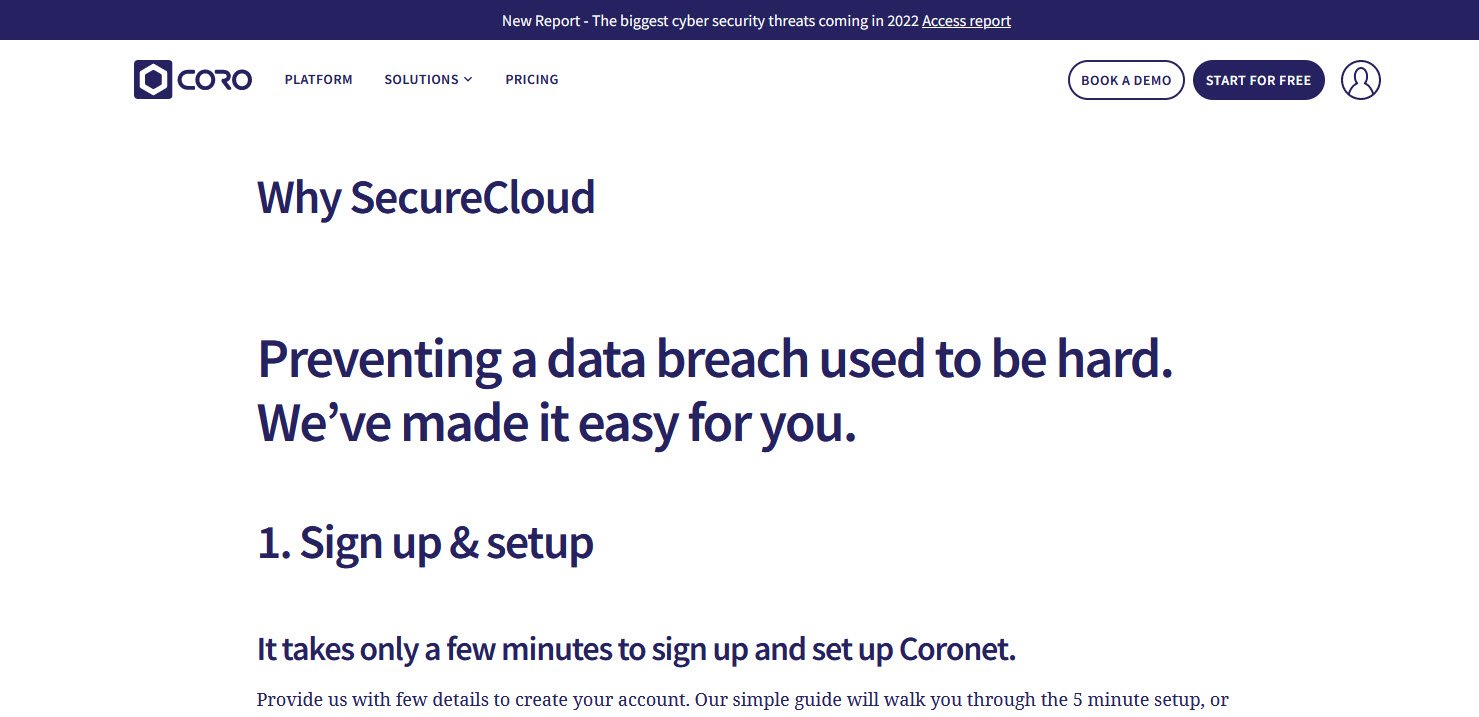Image resolution: width=1479 pixels, height=717 pixels.
Task: Follow the Access report link
Action: [966, 21]
